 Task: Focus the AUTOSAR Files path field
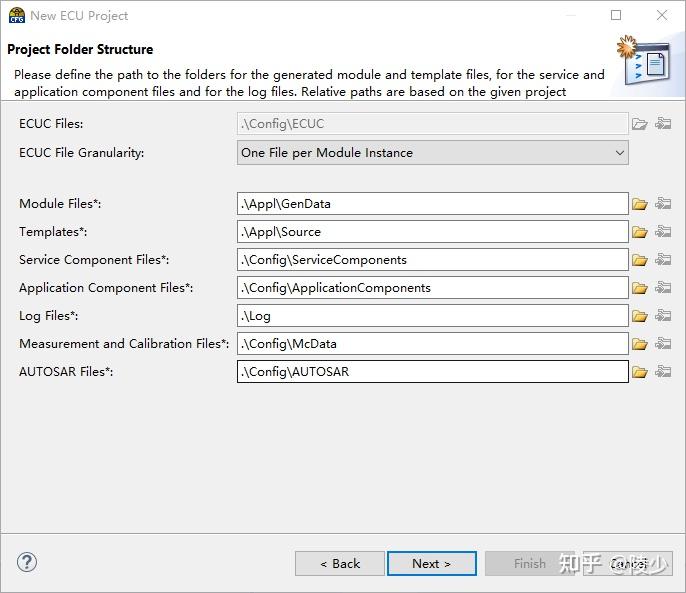pos(432,372)
